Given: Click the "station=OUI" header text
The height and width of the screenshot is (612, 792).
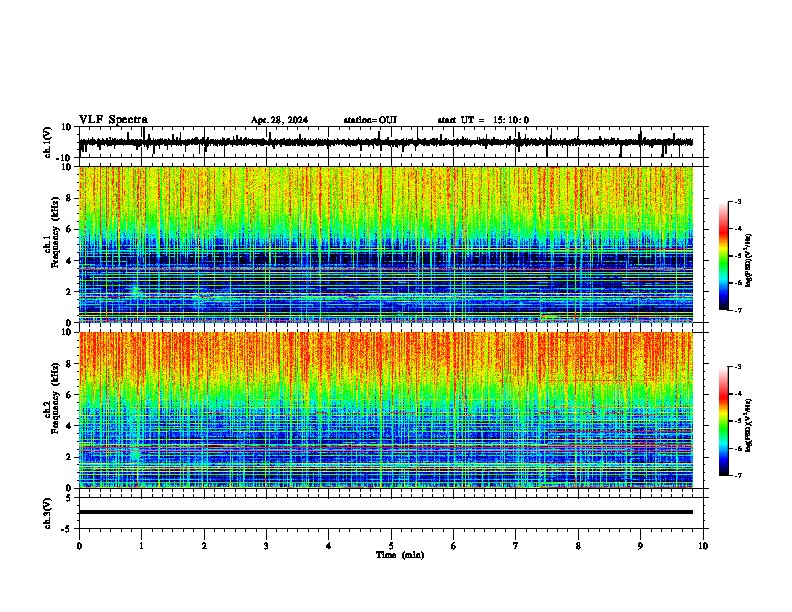Looking at the screenshot, I should [x=370, y=120].
